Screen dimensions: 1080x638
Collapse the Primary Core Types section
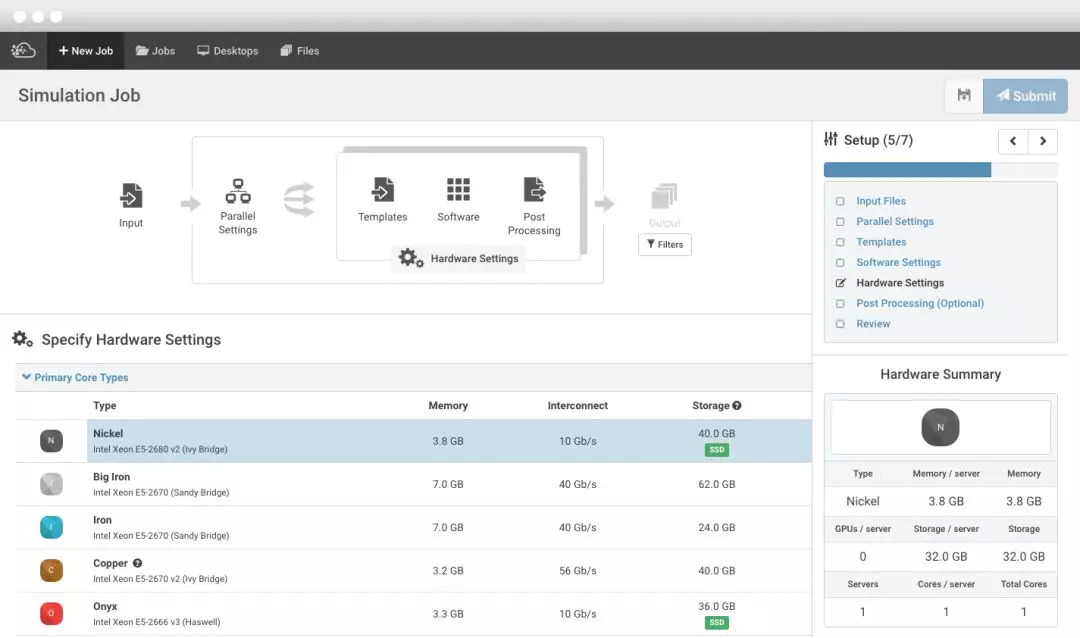coord(27,377)
